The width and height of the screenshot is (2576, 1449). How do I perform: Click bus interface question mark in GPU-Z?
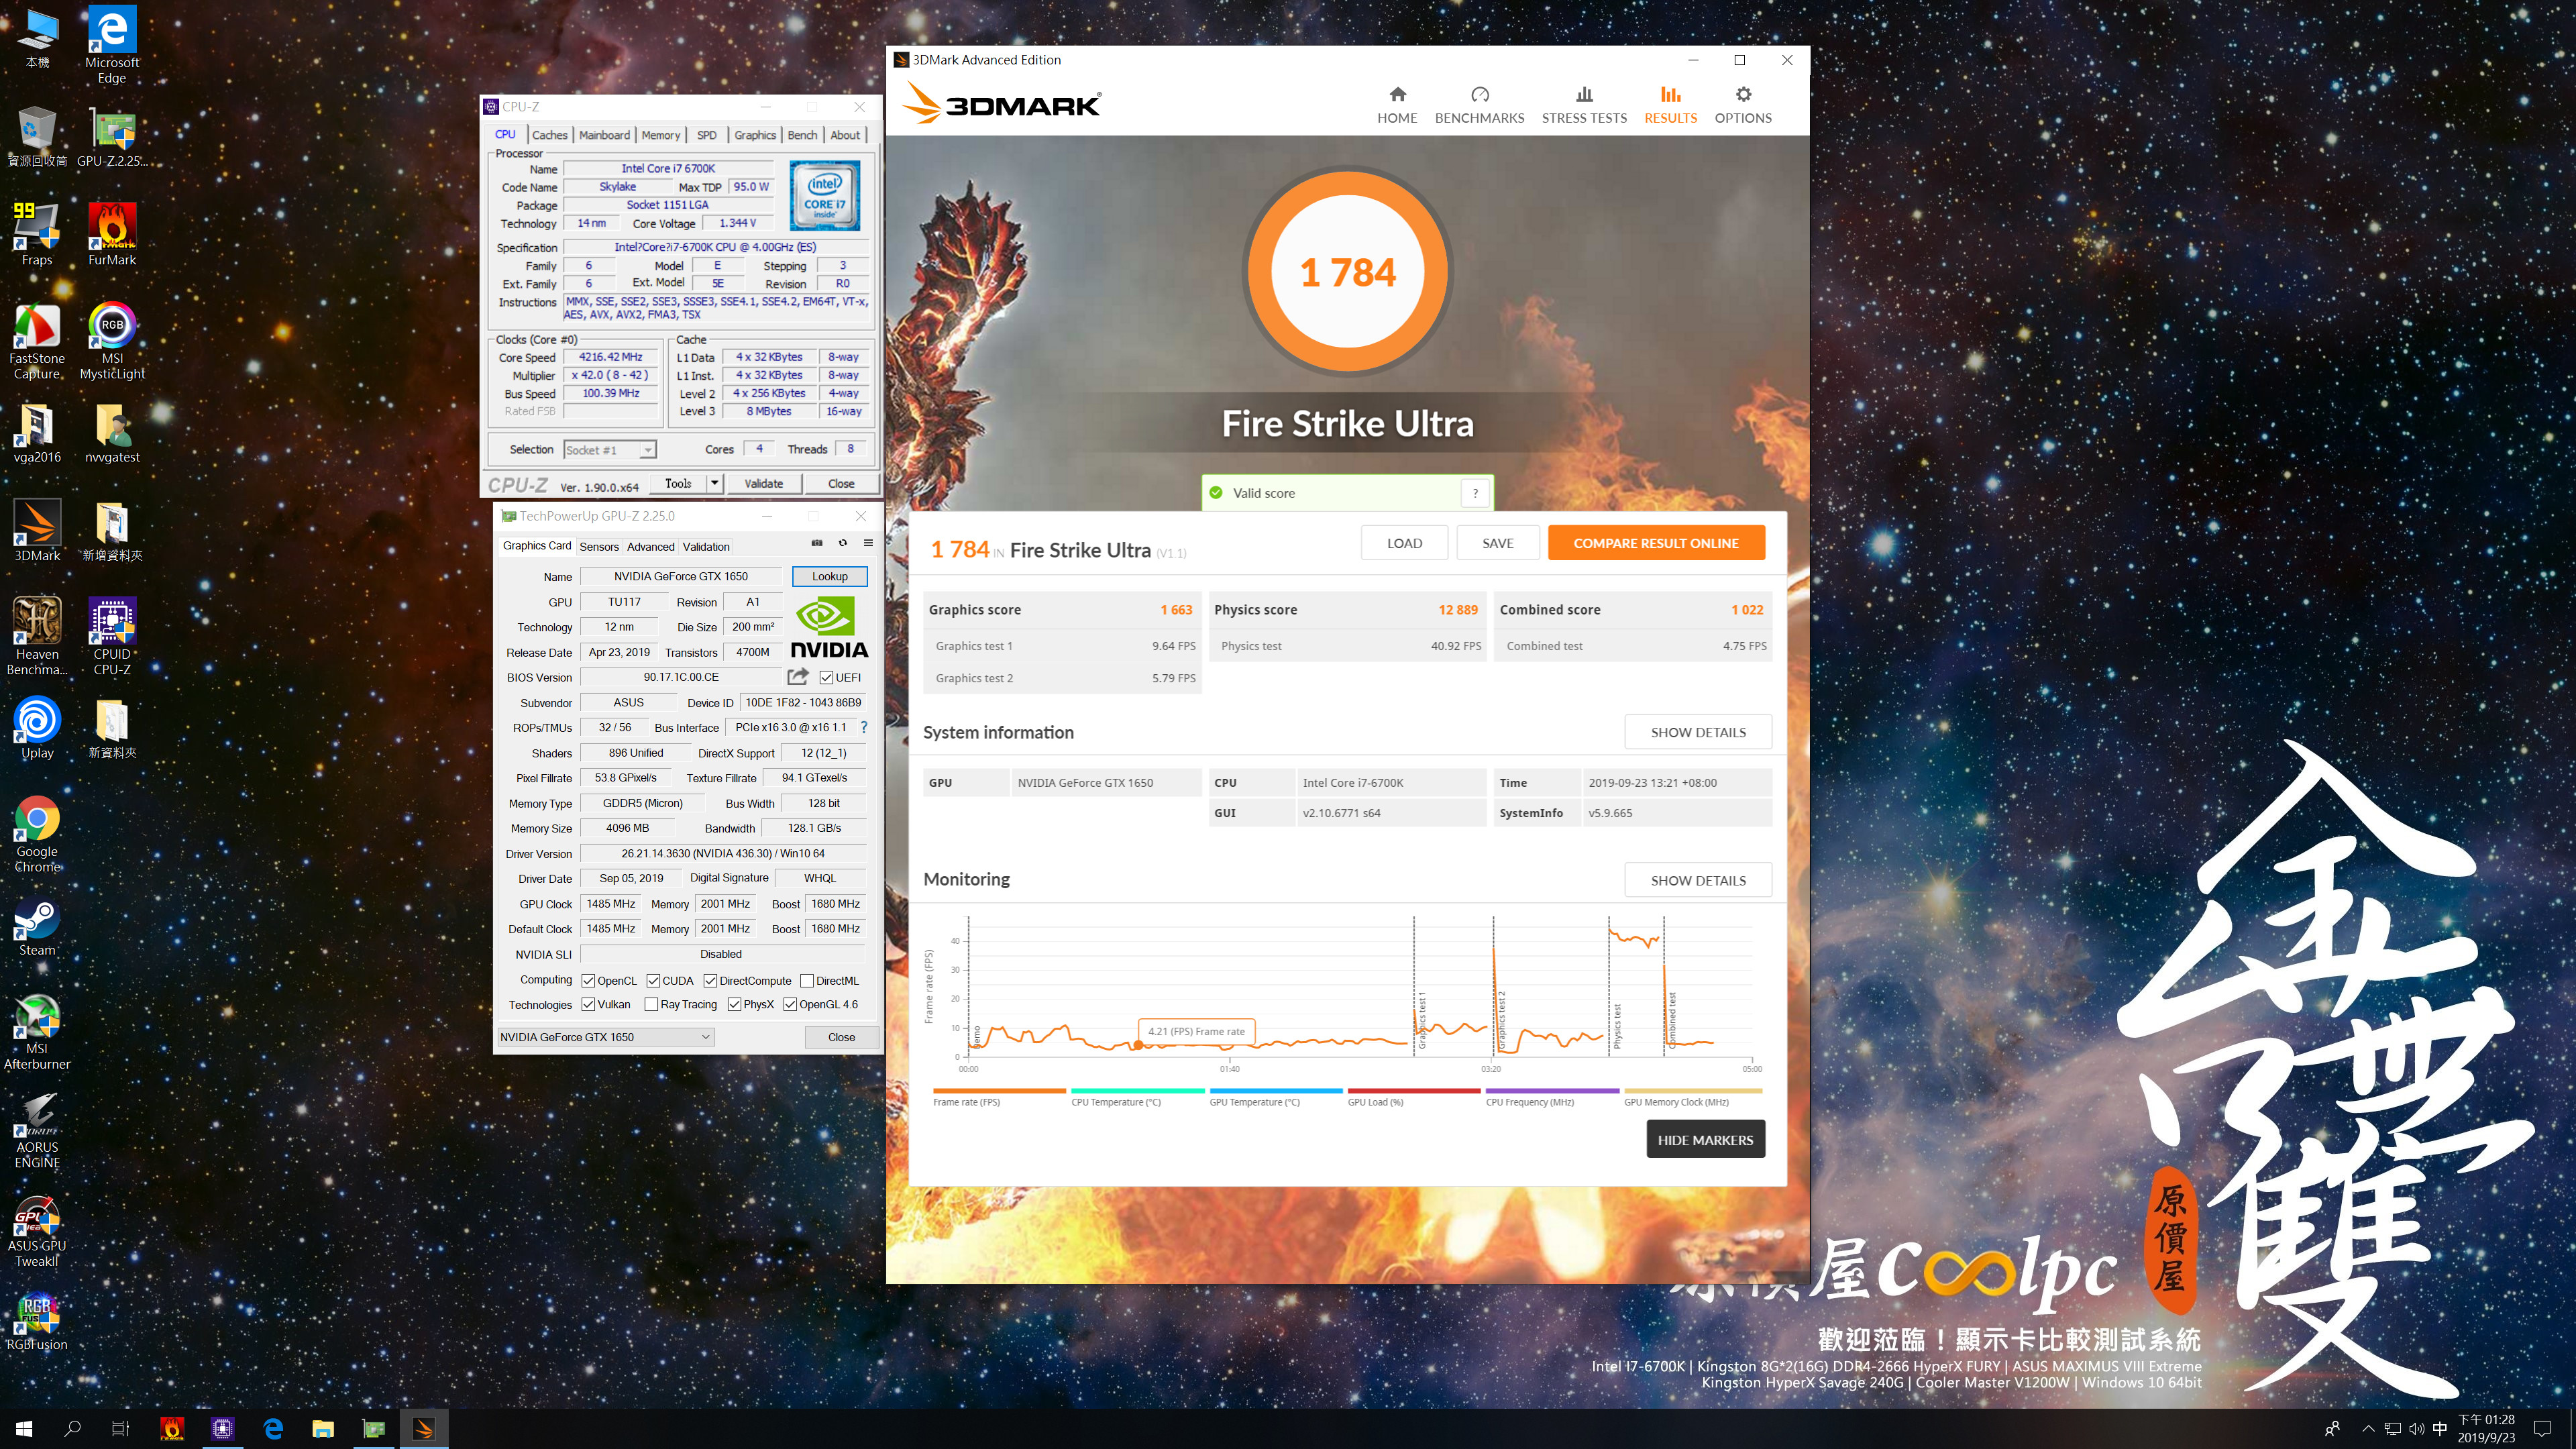click(864, 727)
